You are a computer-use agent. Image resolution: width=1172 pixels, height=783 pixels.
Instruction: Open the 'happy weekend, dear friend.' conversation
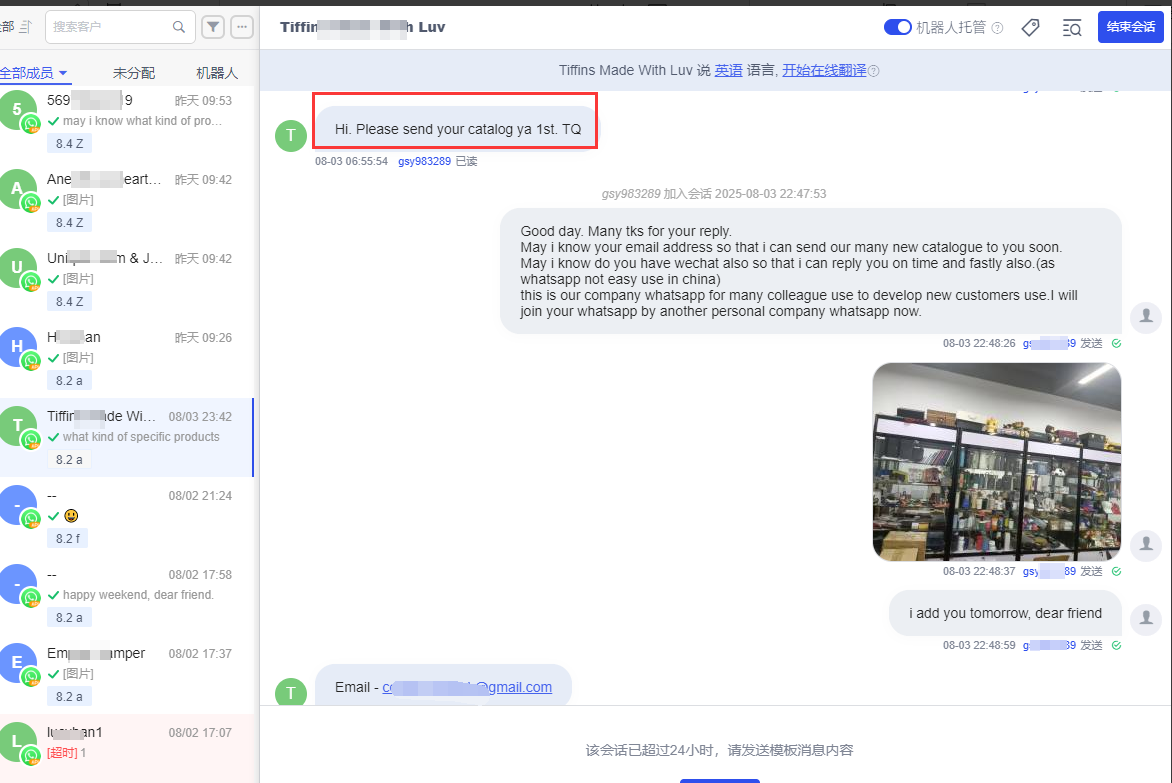[127, 596]
